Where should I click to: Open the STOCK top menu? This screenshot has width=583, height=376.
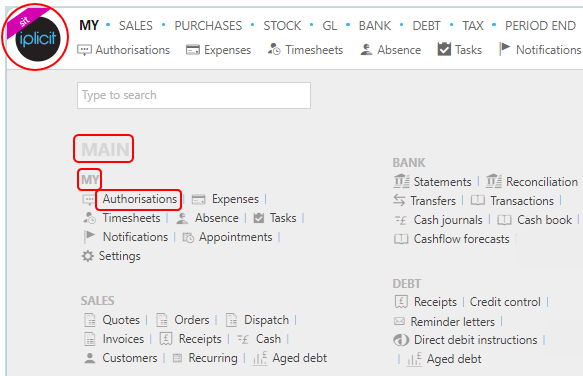pyautogui.click(x=282, y=26)
